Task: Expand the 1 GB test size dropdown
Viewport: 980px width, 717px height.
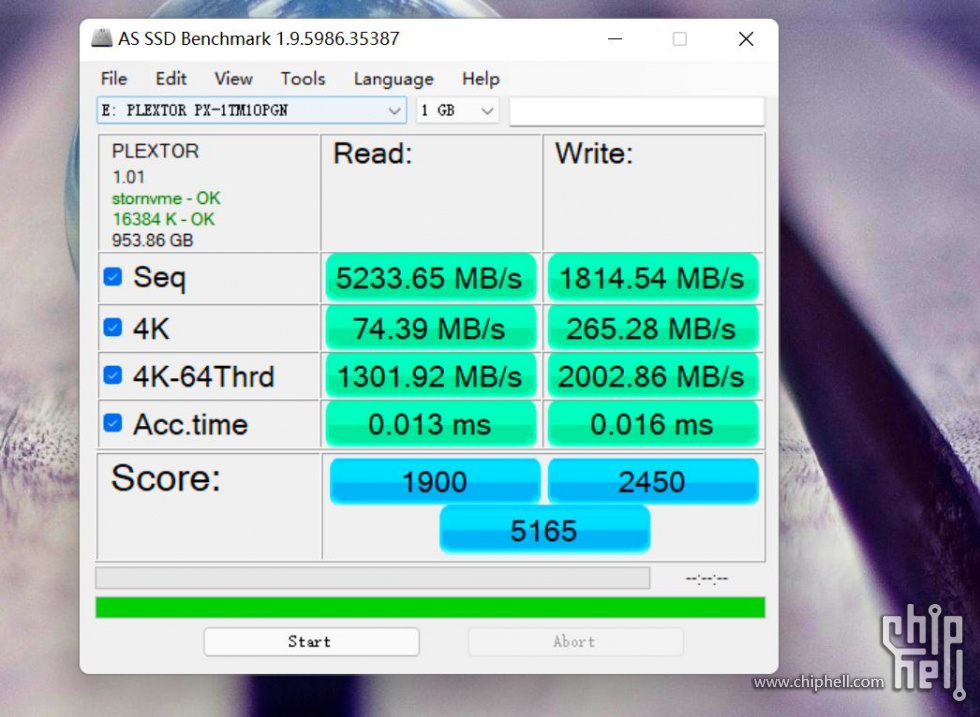Action: point(458,111)
